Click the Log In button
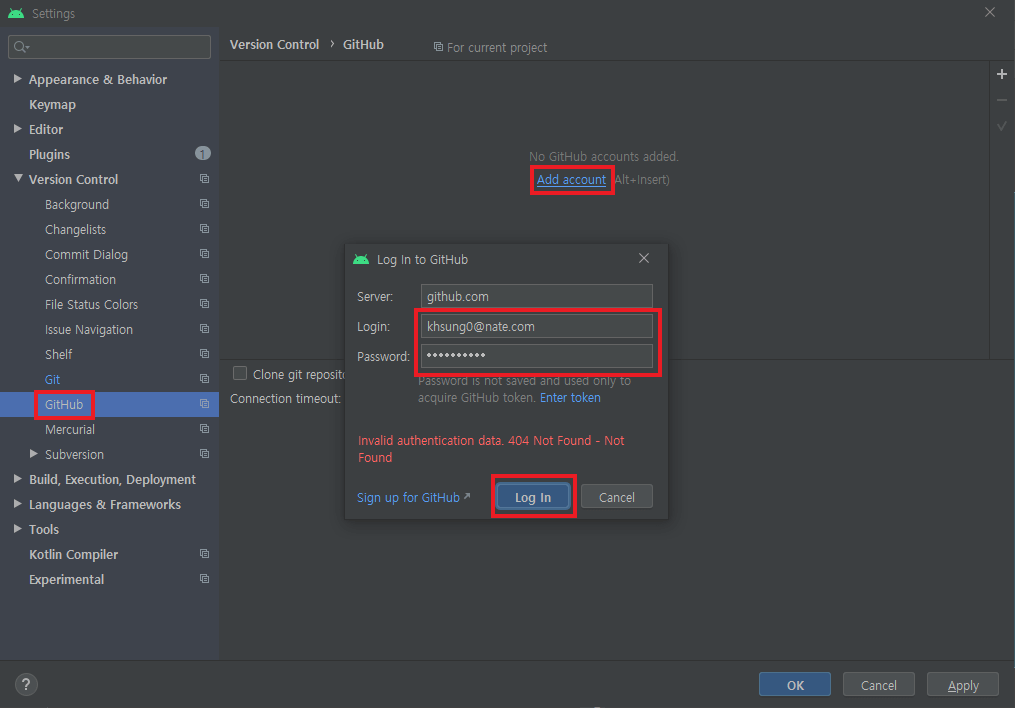Image resolution: width=1015 pixels, height=708 pixels. coord(533,497)
